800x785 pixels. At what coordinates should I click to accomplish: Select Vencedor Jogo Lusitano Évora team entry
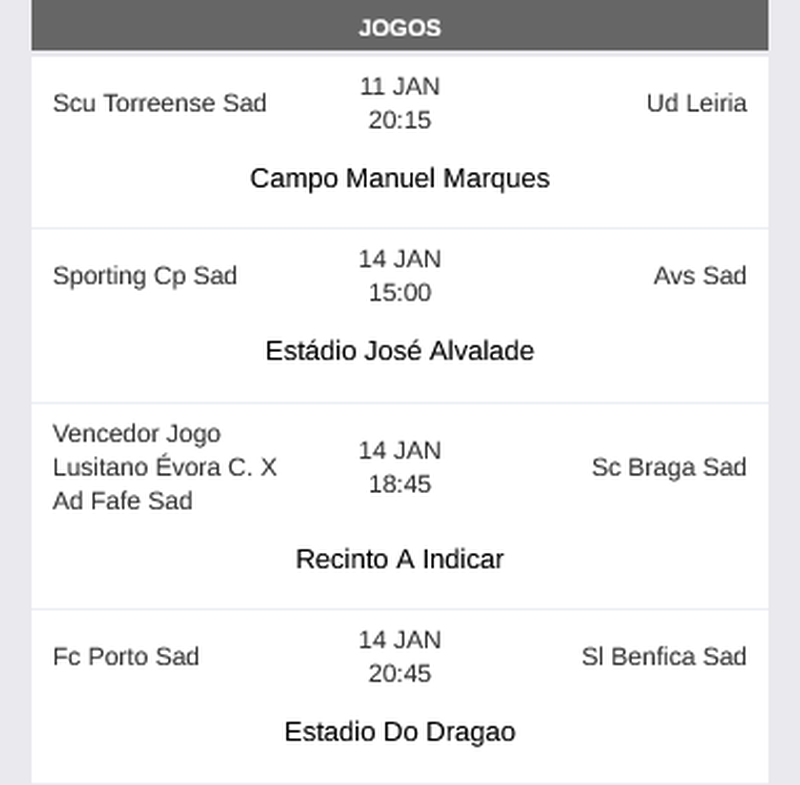pyautogui.click(x=165, y=467)
